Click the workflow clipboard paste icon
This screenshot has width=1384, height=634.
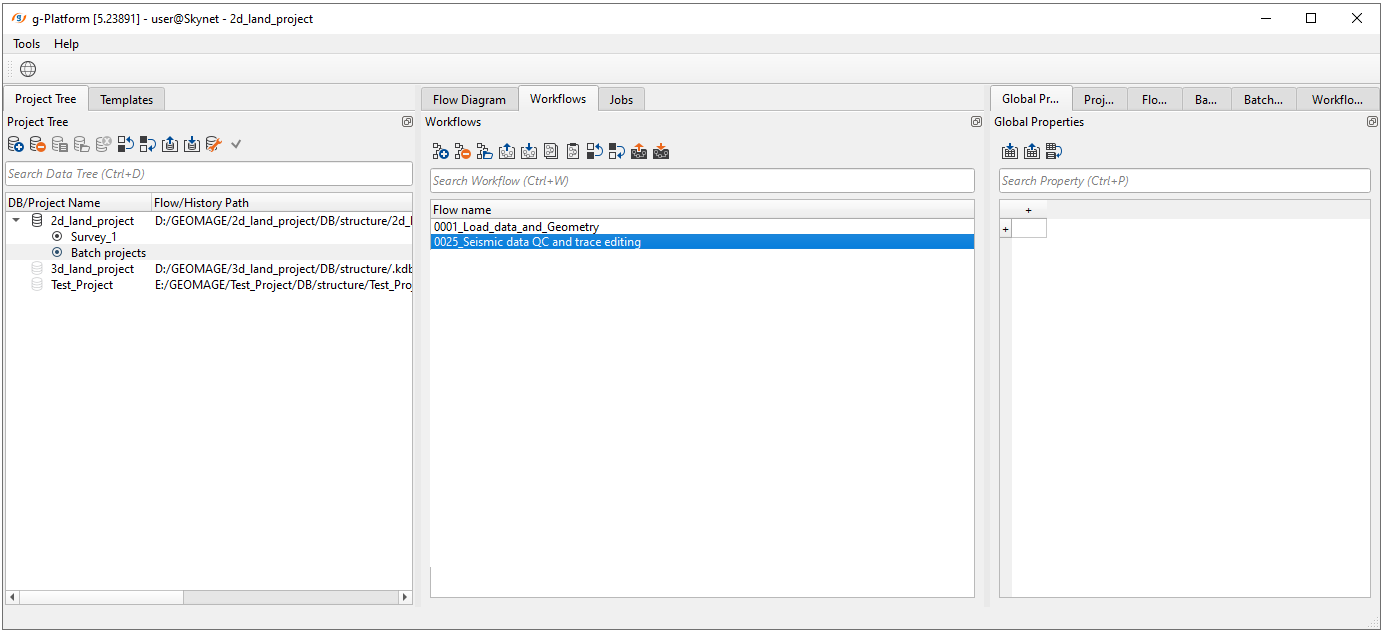pyautogui.click(x=572, y=152)
